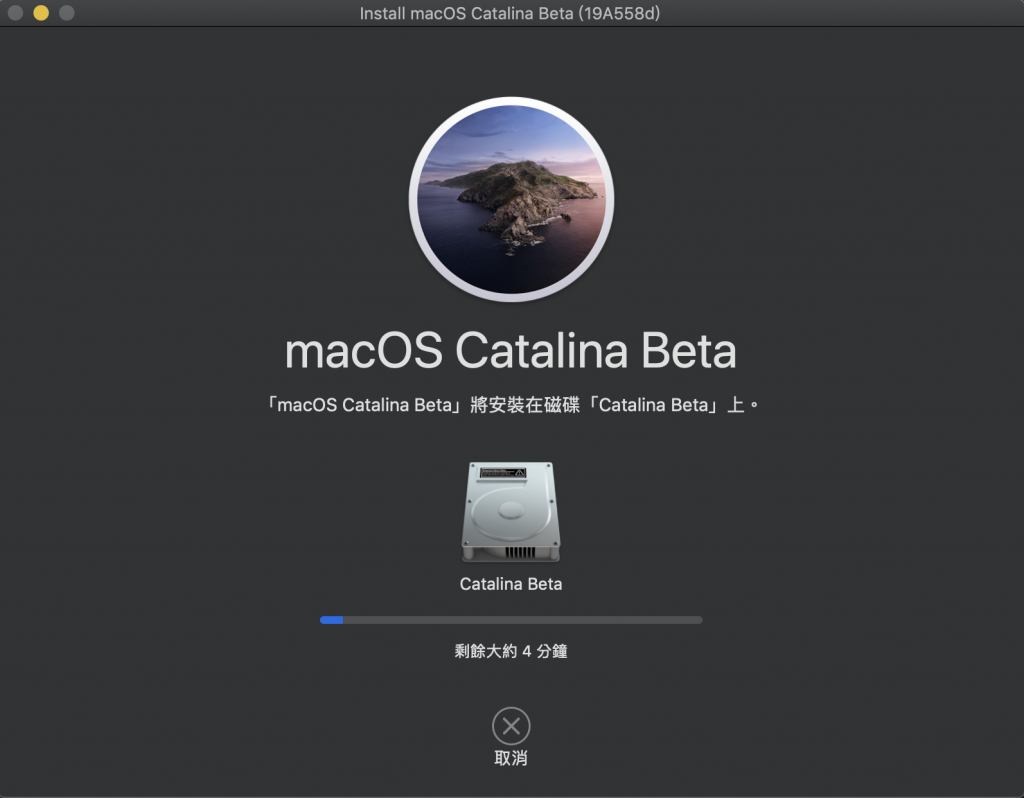Select the Catalina Beta hard drive icon
Image resolution: width=1024 pixels, height=798 pixels.
[x=511, y=511]
